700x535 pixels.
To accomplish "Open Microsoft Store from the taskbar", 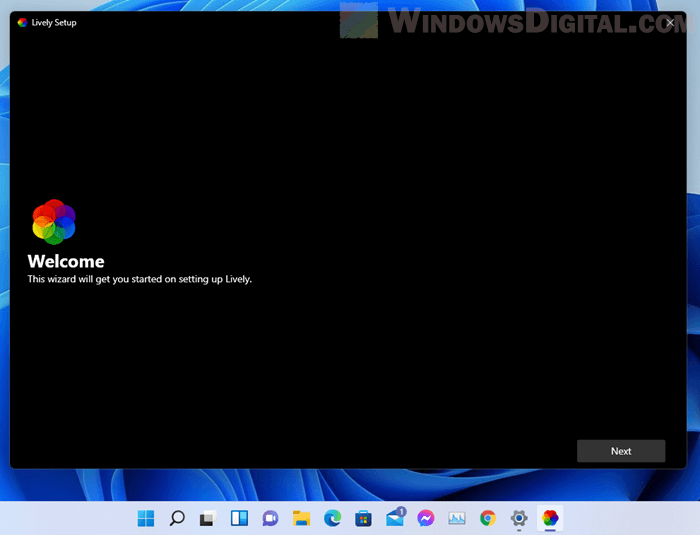I will (x=363, y=518).
